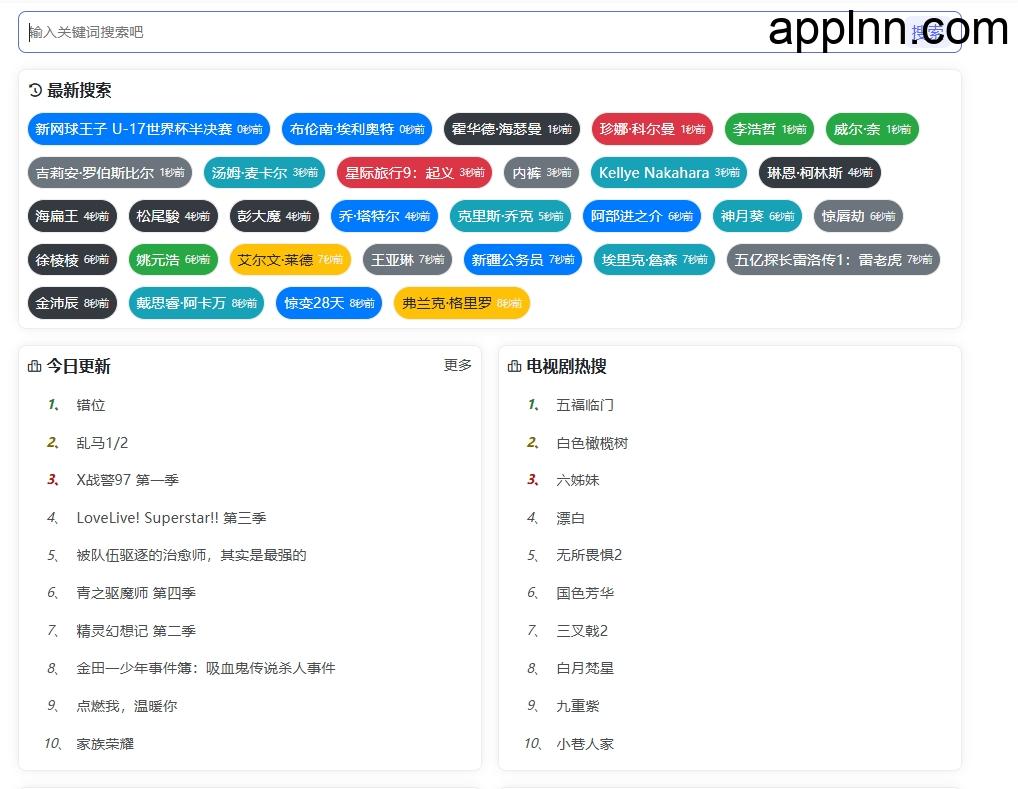Open the 更多 link for today's updates
The image size is (1018, 789).
tap(457, 366)
